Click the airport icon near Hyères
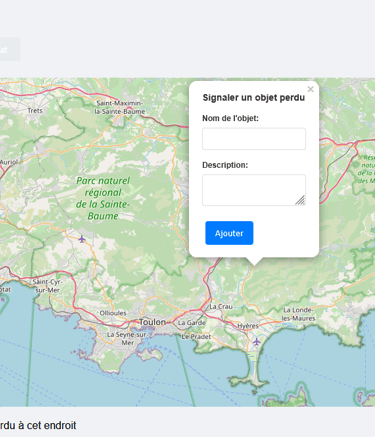This screenshot has width=375, height=437. [256, 342]
